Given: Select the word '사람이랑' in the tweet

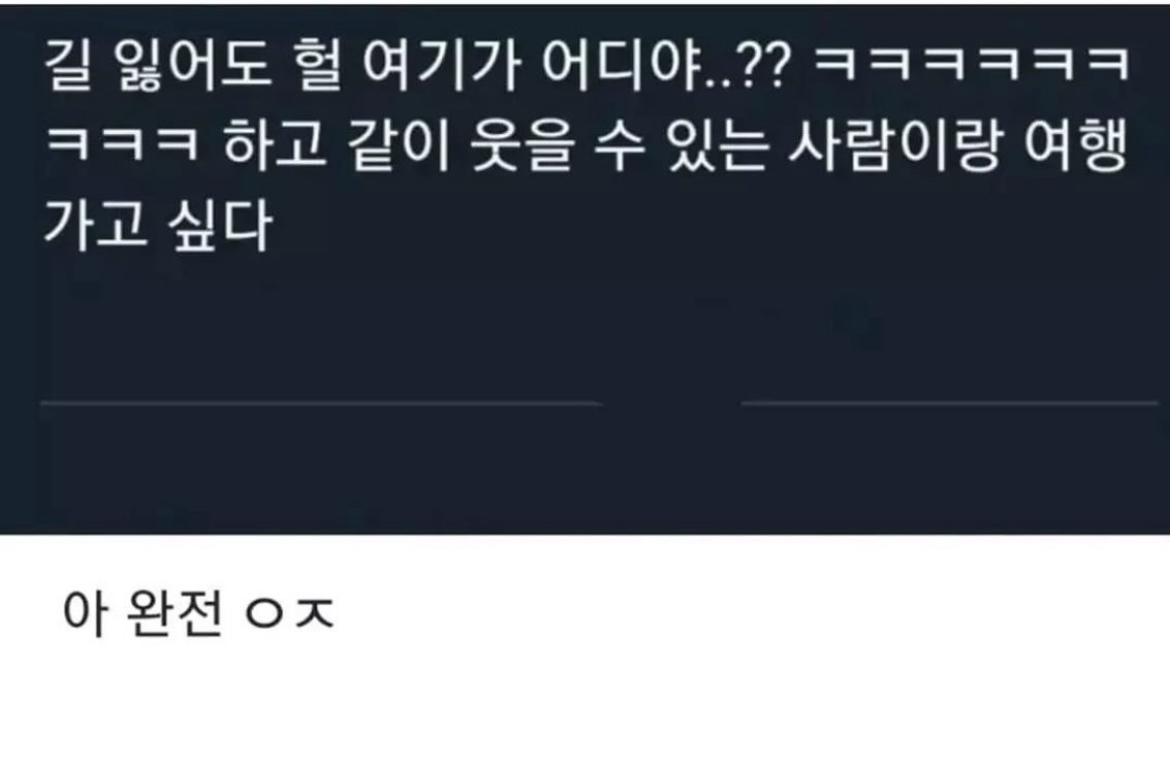Looking at the screenshot, I should point(894,145).
